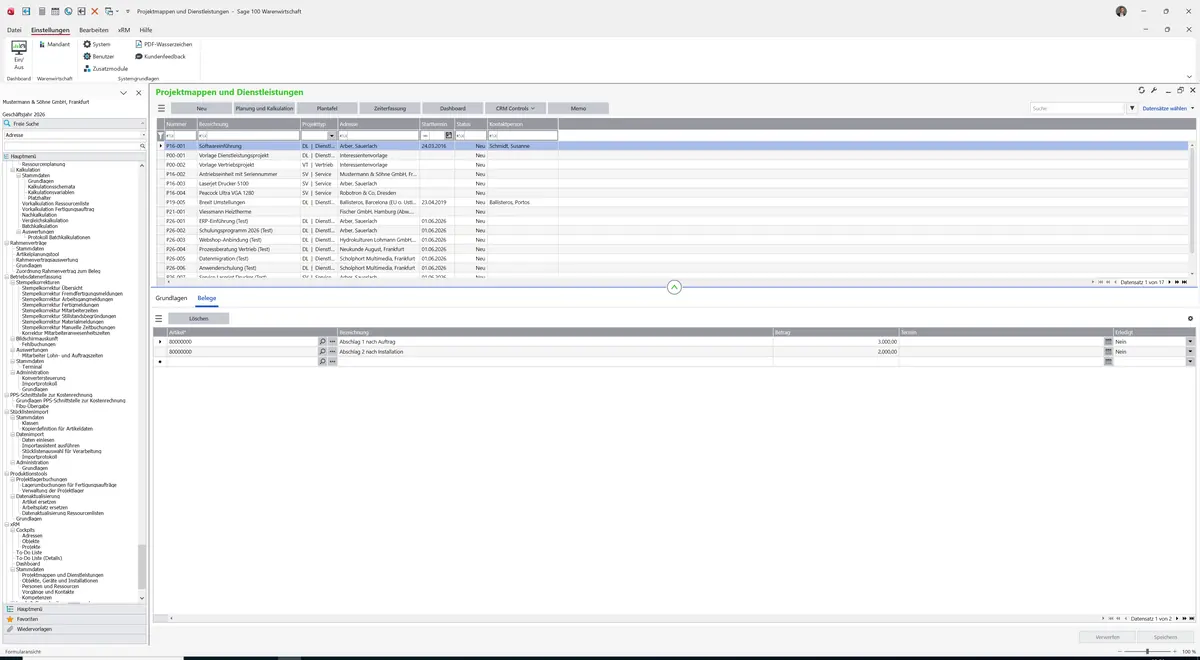
Task: Open the Adresse combo box in the sidebar
Action: pyautogui.click(x=74, y=135)
